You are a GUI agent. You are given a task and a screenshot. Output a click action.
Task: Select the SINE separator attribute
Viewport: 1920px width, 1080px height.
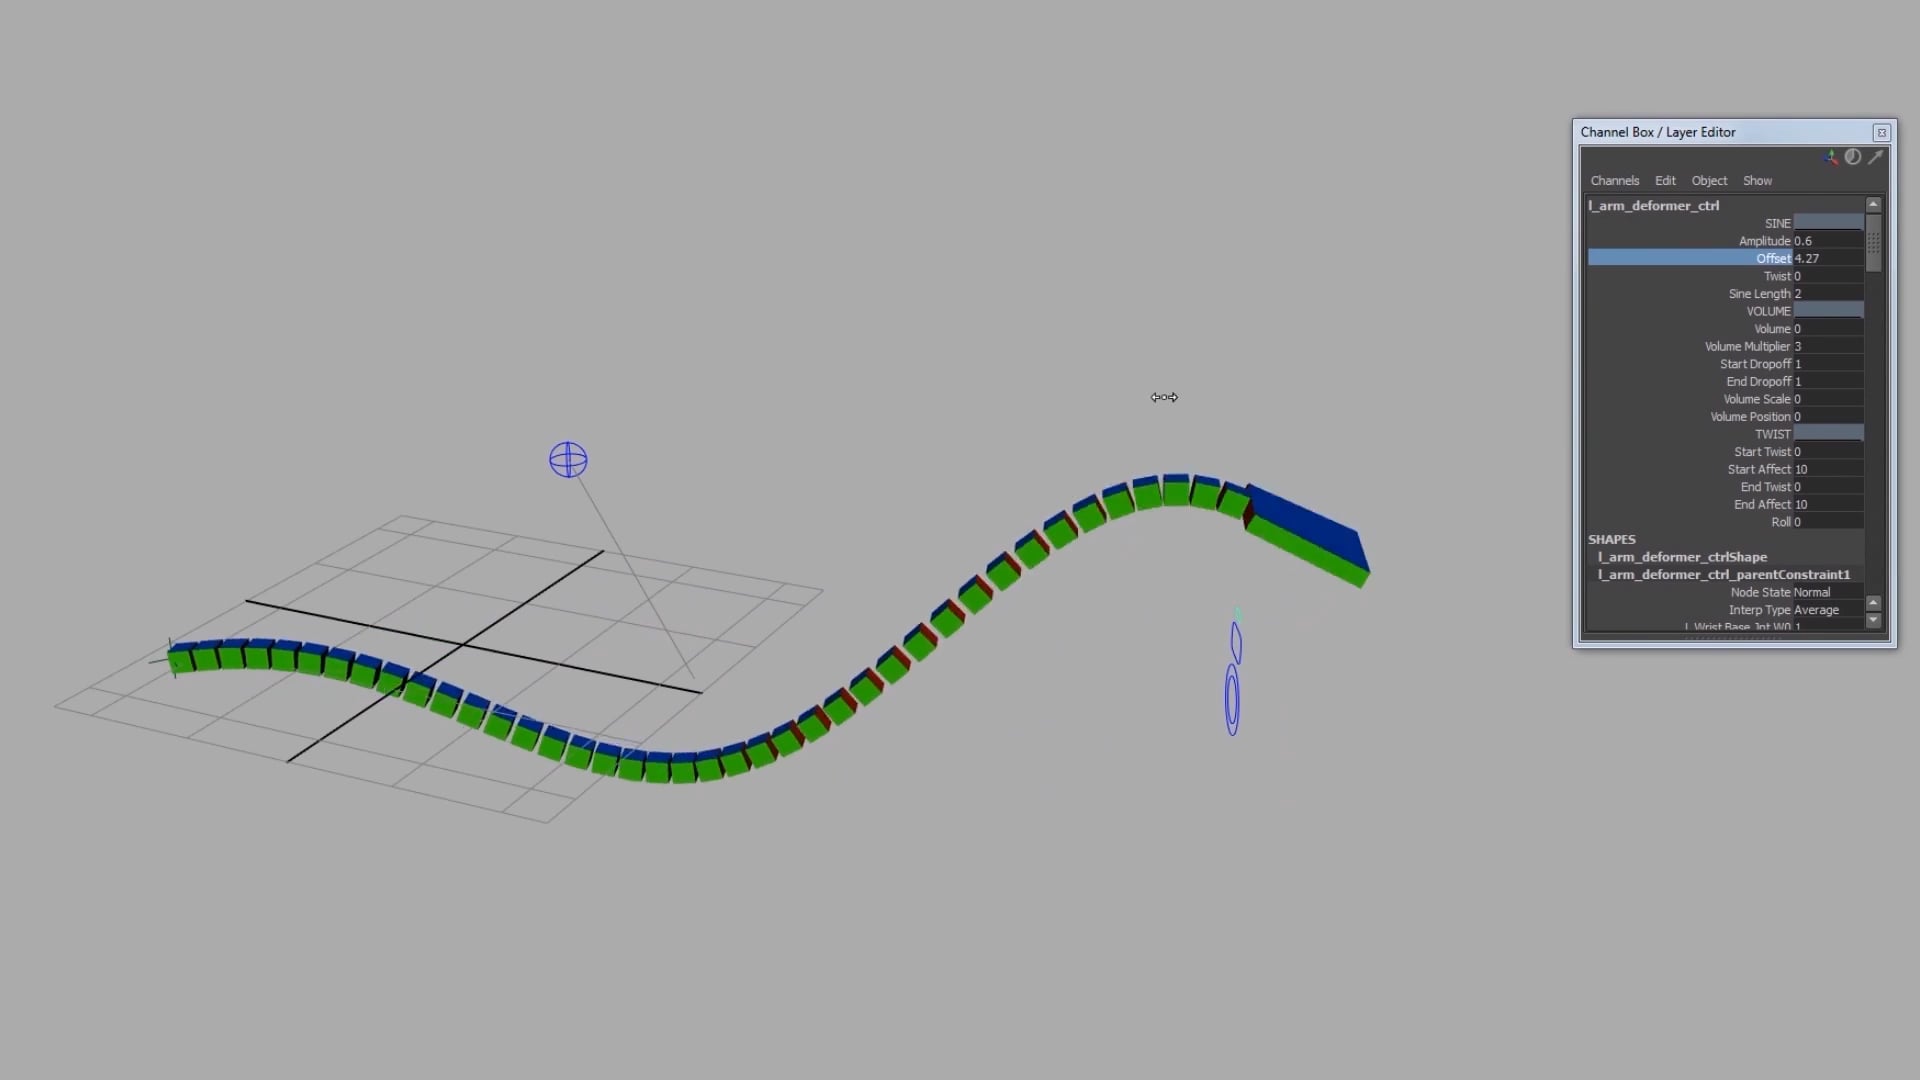1777,224
